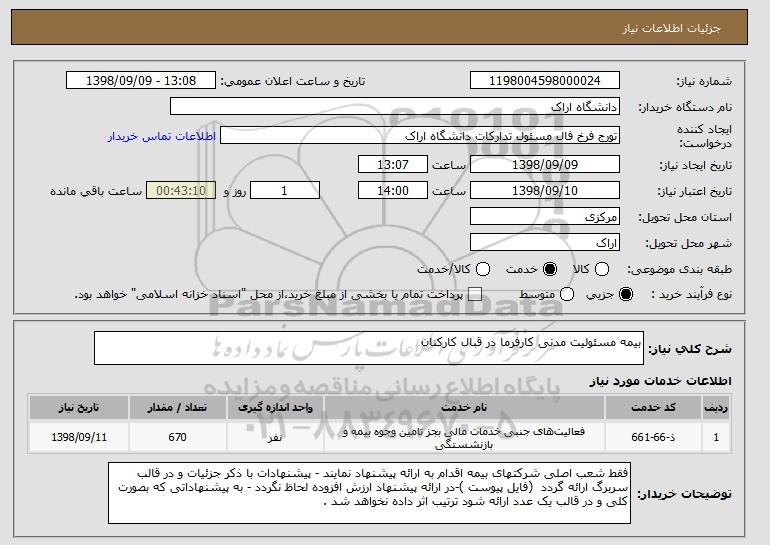Click the request creator name field
The height and width of the screenshot is (545, 770).
click(420, 136)
